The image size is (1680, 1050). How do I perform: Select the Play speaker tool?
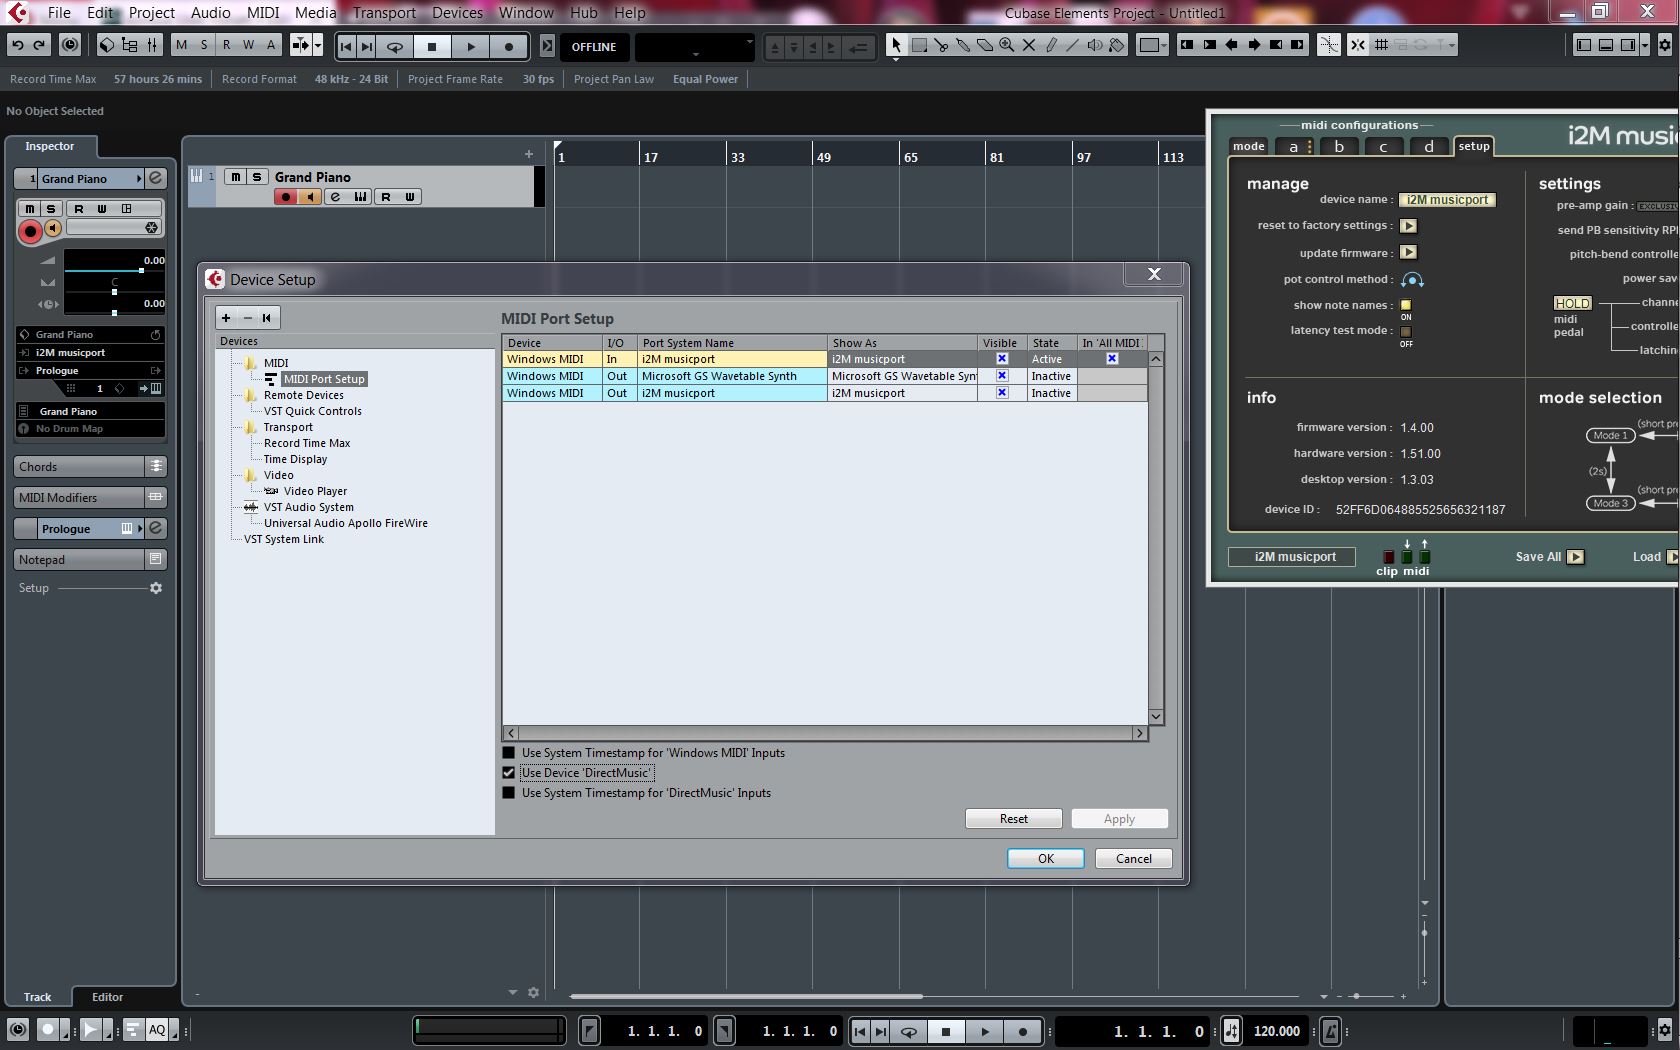[1095, 45]
